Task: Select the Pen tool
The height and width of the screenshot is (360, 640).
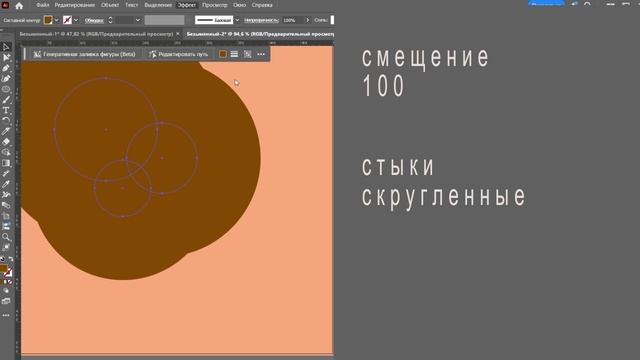Action: tap(6, 68)
